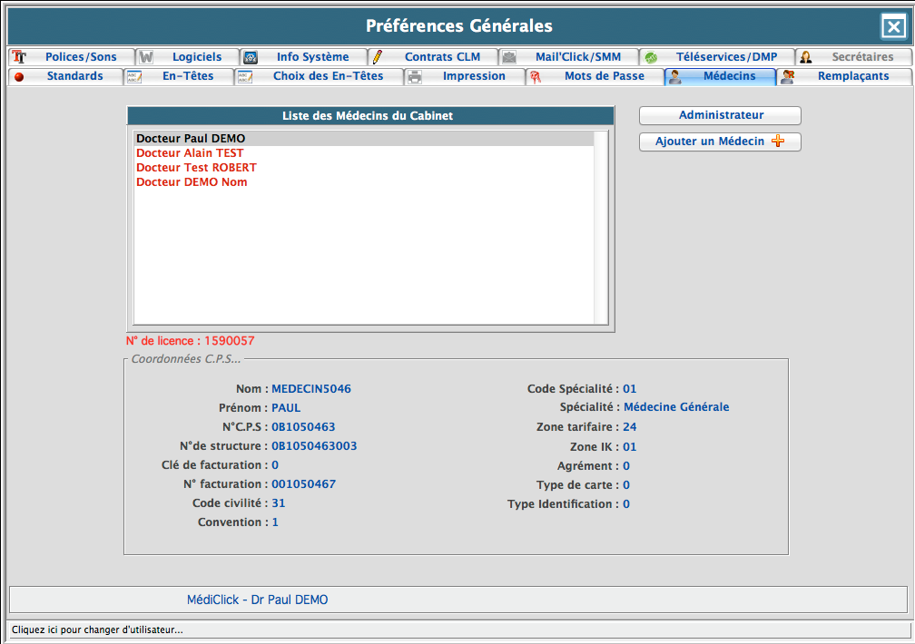Select Docteur Test ROBERT in list
This screenshot has height=644, width=915.
(196, 168)
